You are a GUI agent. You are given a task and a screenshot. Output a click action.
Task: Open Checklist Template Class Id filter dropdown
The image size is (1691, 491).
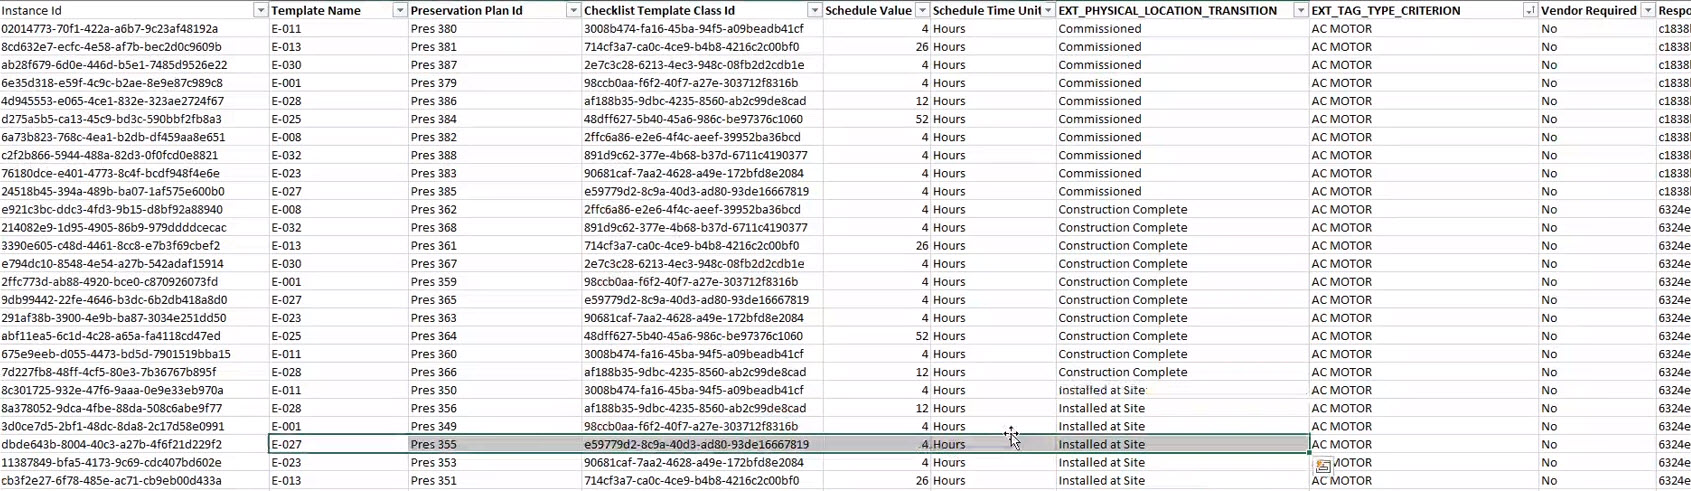click(x=814, y=11)
